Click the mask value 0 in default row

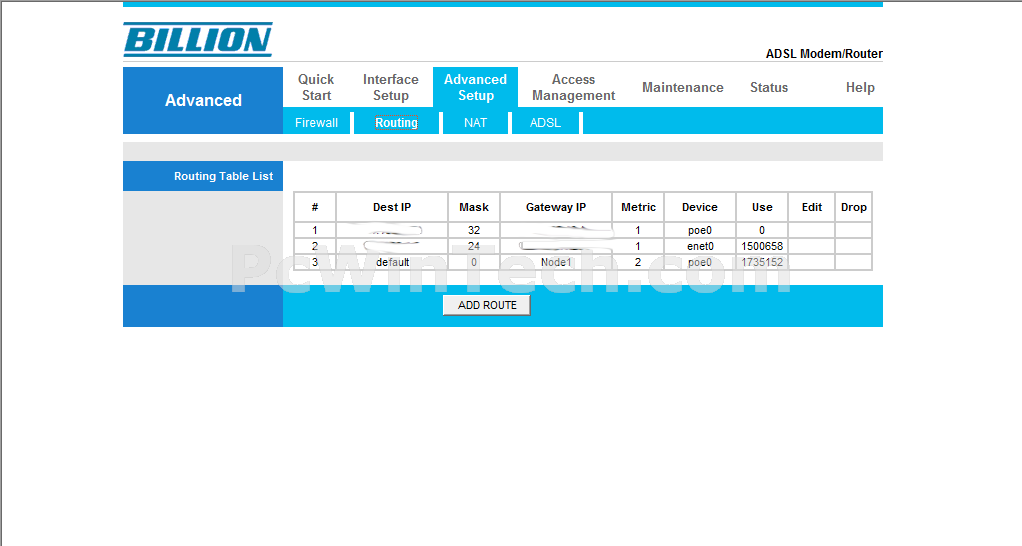(474, 262)
